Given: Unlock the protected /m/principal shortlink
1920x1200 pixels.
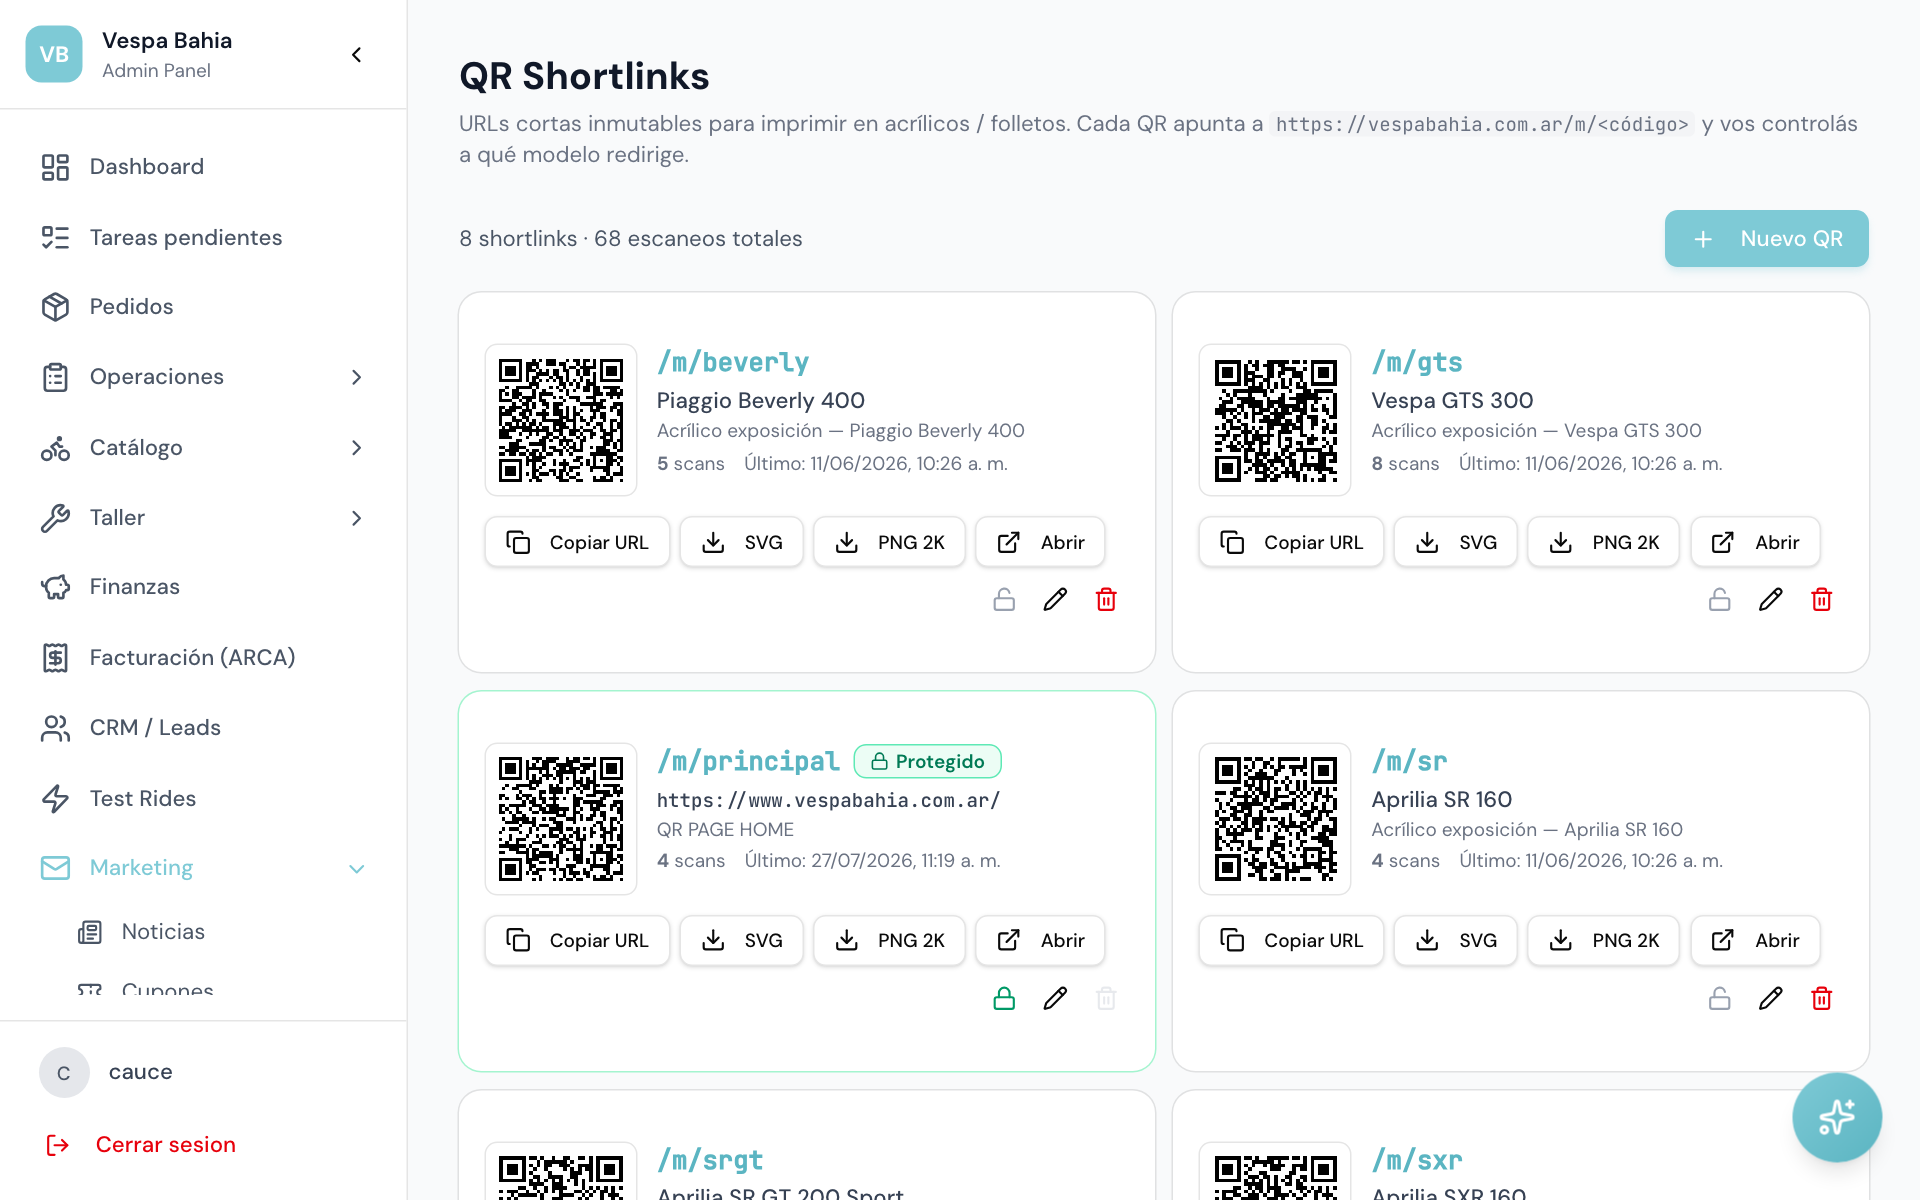Looking at the screenshot, I should pyautogui.click(x=1004, y=998).
